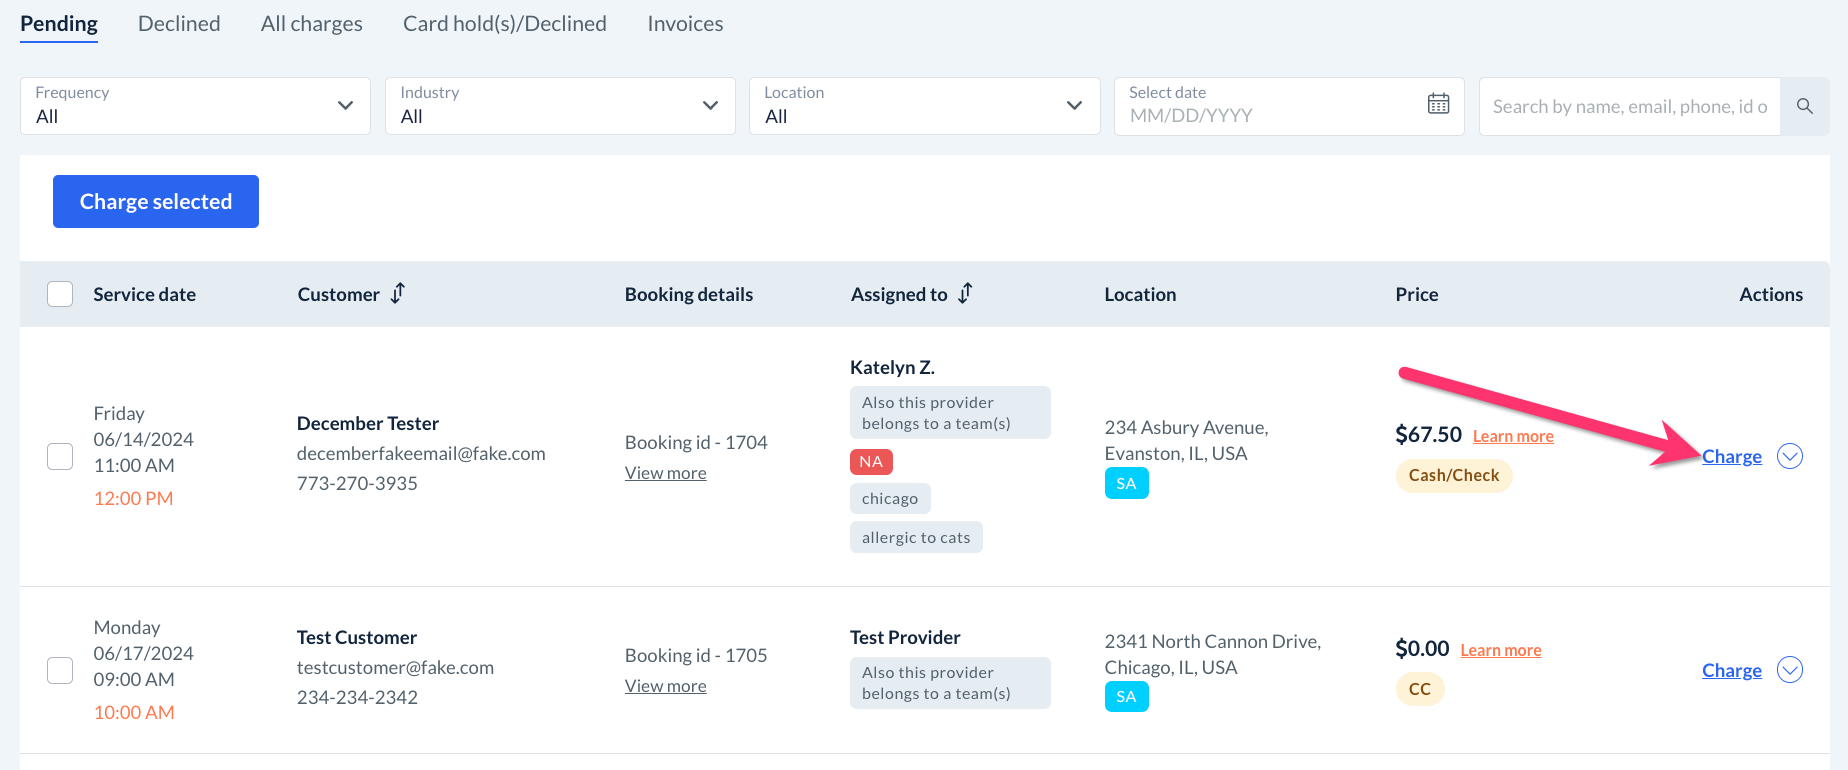The width and height of the screenshot is (1848, 770).
Task: Switch to the Declined tab
Action: 179,24
